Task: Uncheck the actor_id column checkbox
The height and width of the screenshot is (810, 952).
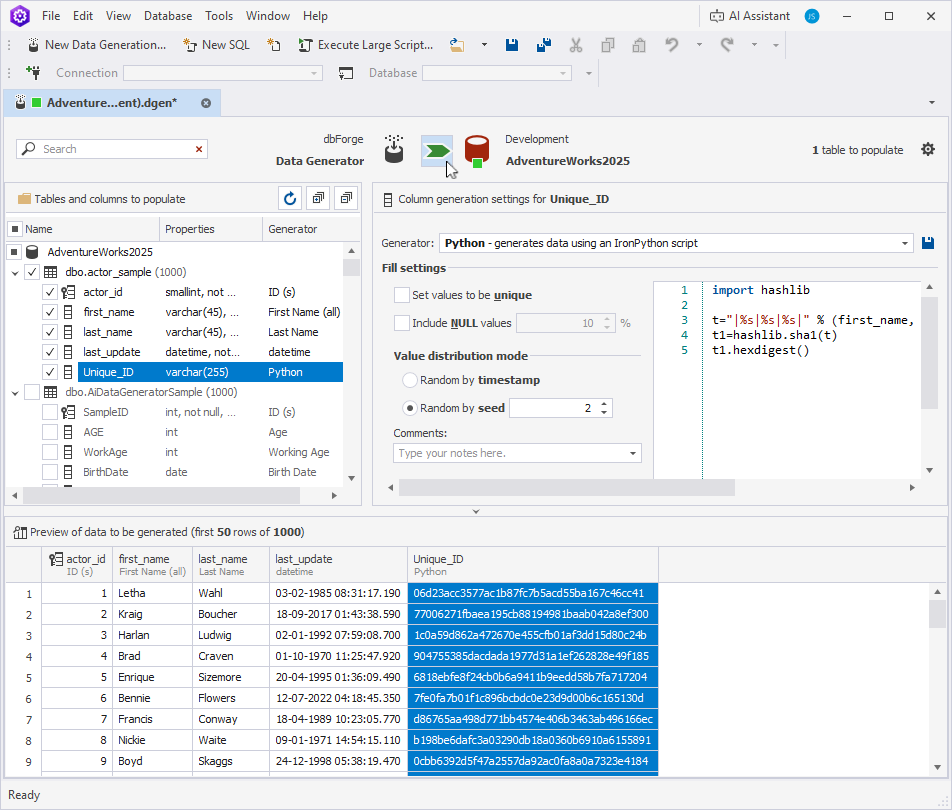Action: coord(50,292)
